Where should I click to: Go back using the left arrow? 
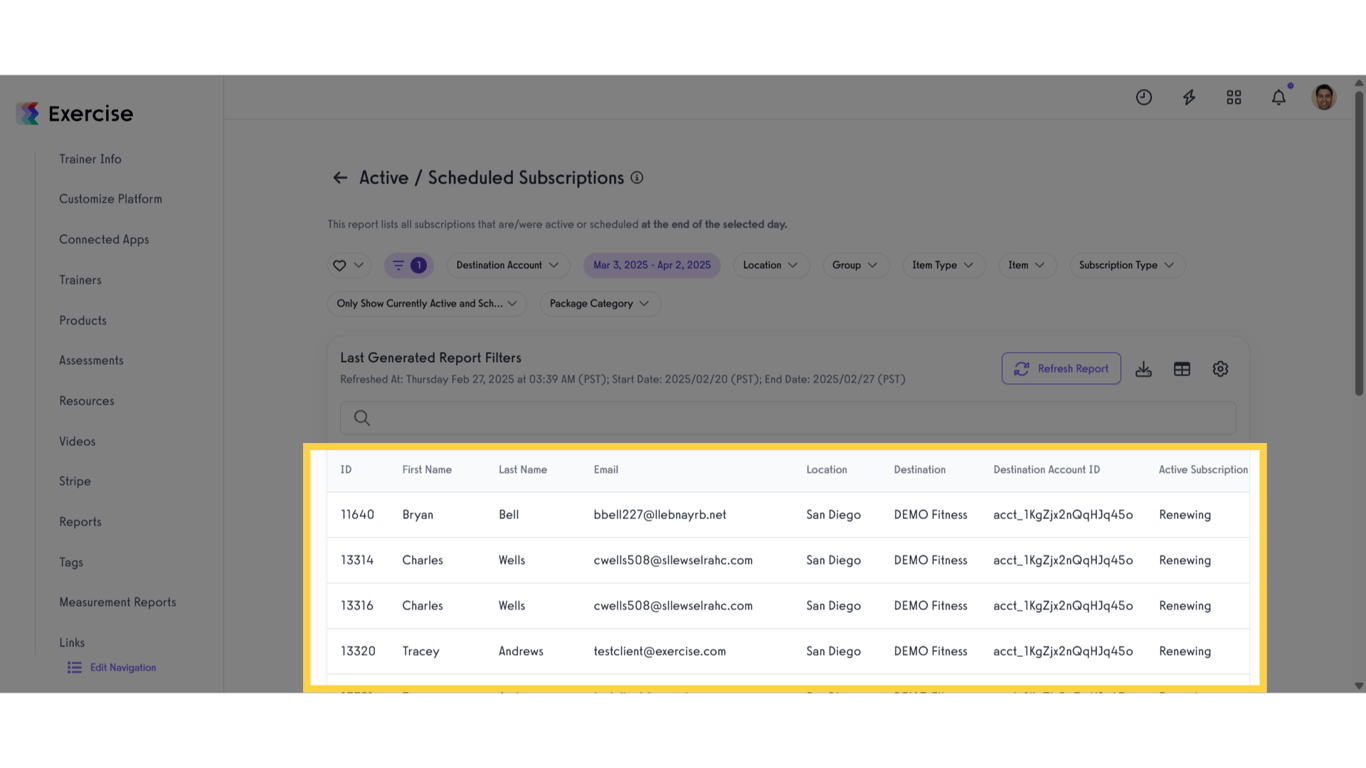[340, 177]
